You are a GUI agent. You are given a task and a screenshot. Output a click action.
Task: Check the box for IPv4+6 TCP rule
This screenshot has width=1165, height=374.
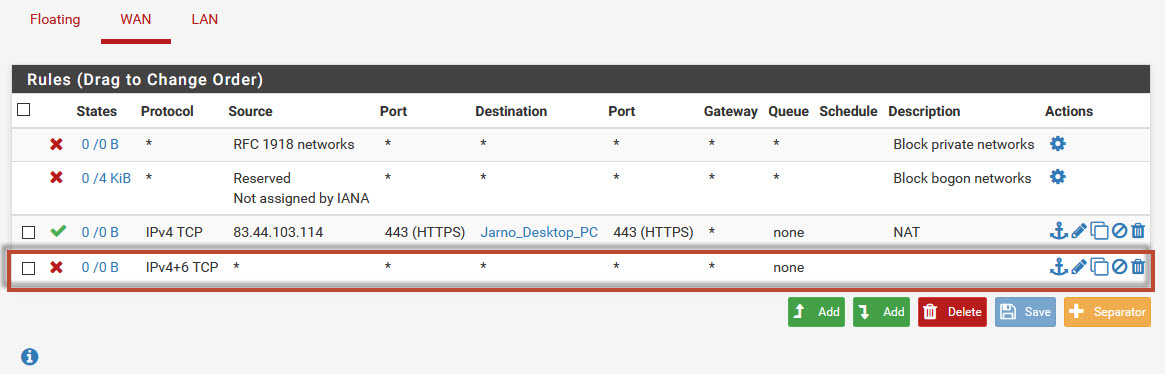click(x=28, y=268)
